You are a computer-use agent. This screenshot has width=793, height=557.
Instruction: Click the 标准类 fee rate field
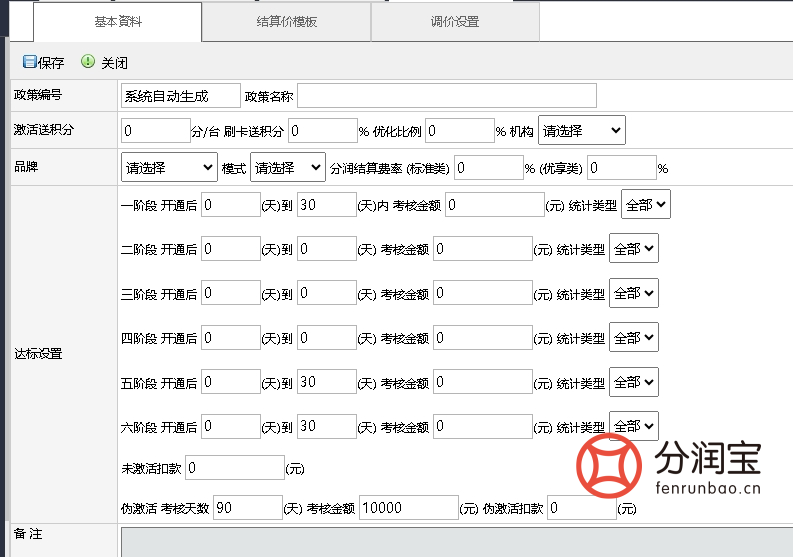tap(489, 167)
